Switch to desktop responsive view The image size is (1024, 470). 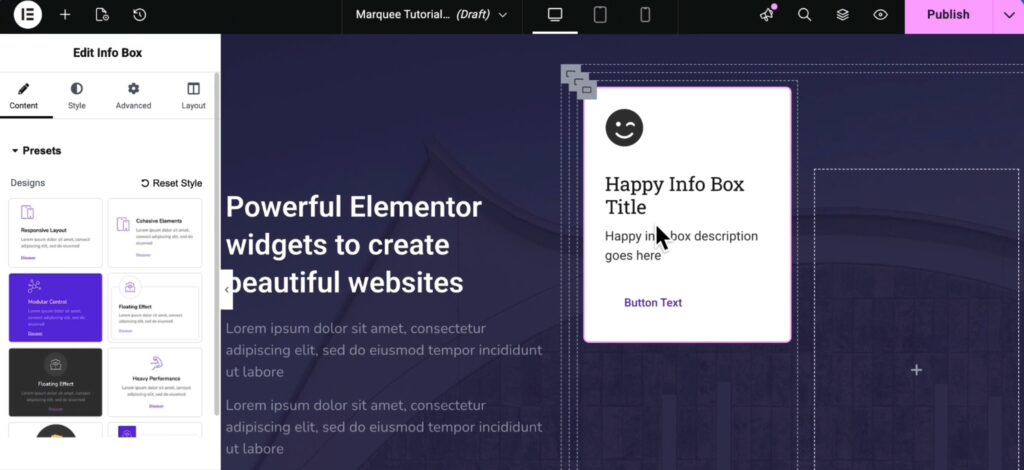[x=555, y=15]
